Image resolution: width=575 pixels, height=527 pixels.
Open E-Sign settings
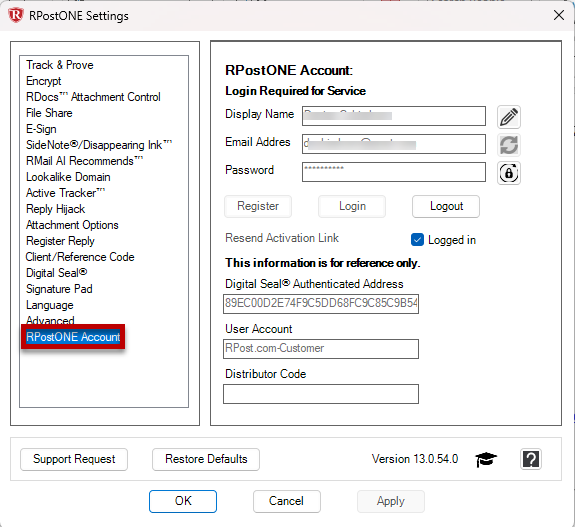[41, 129]
